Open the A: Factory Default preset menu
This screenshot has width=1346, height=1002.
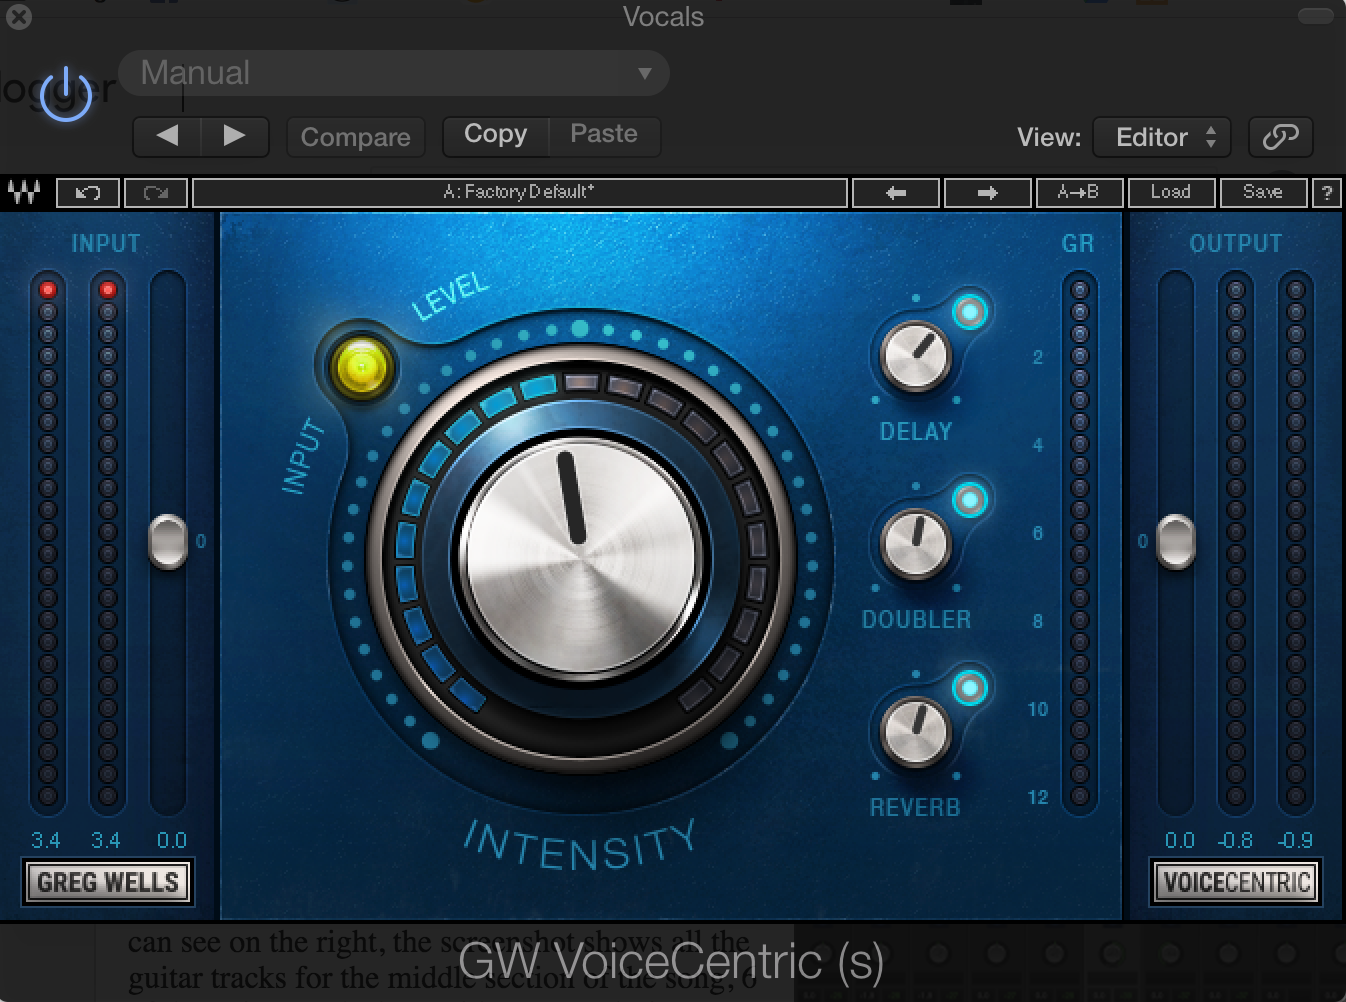click(519, 192)
